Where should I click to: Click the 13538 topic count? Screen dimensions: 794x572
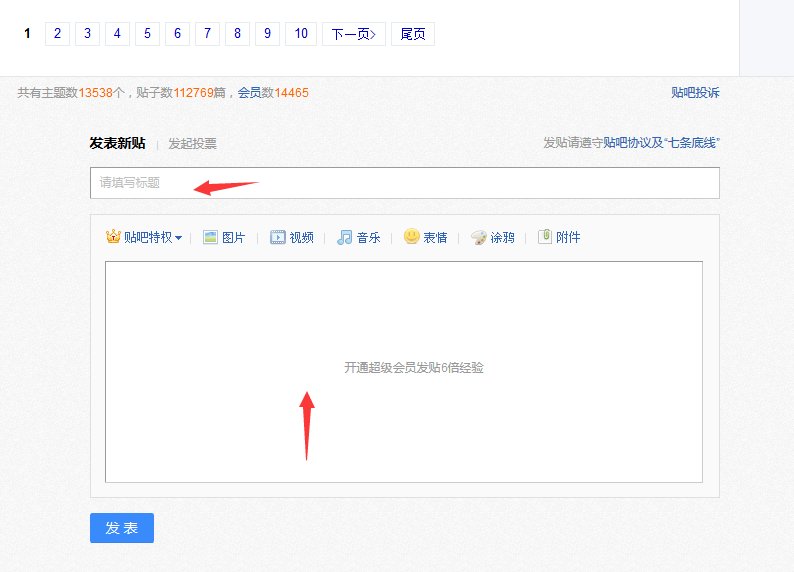(96, 93)
